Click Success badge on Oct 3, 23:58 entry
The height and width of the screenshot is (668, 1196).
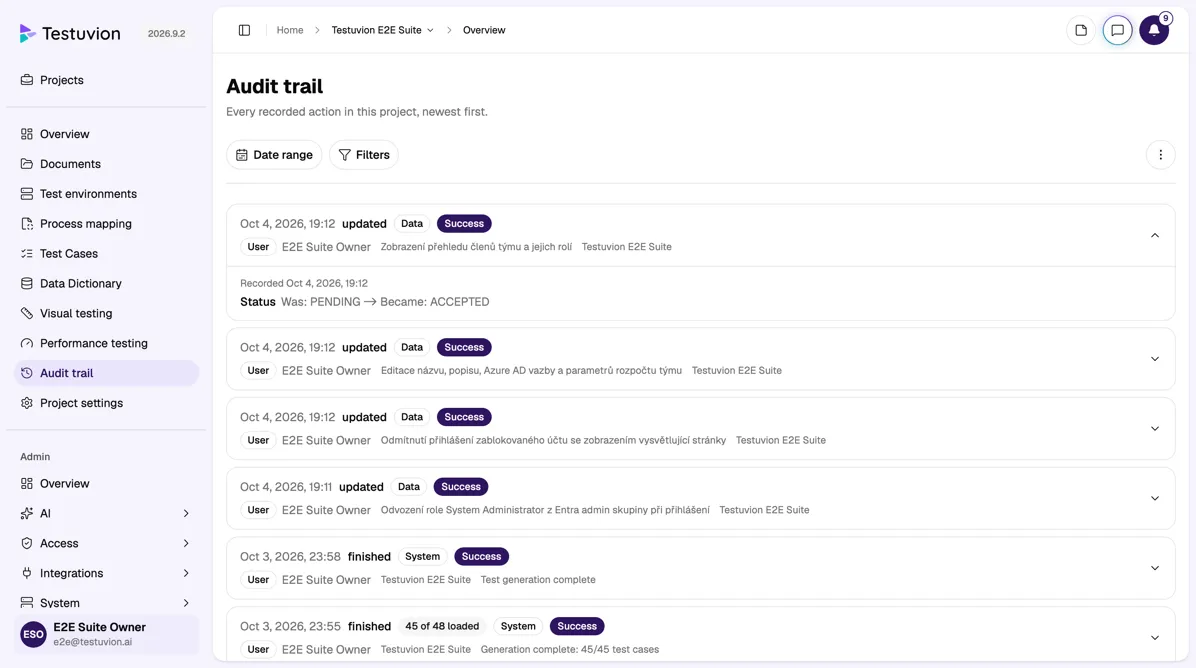[x=481, y=557]
